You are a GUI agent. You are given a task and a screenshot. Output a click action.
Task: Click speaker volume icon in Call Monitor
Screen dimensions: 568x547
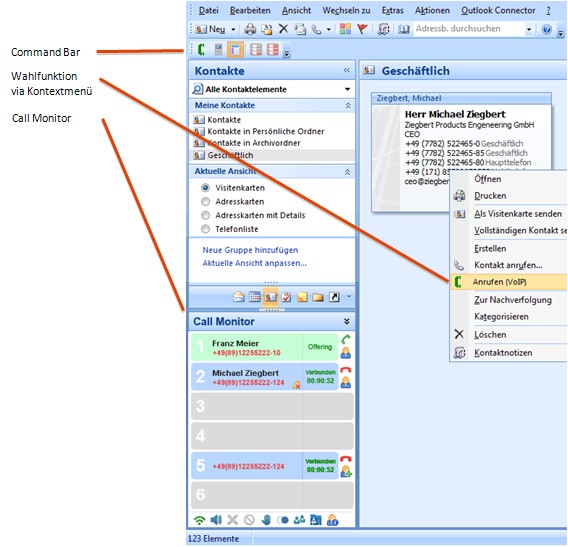point(216,520)
